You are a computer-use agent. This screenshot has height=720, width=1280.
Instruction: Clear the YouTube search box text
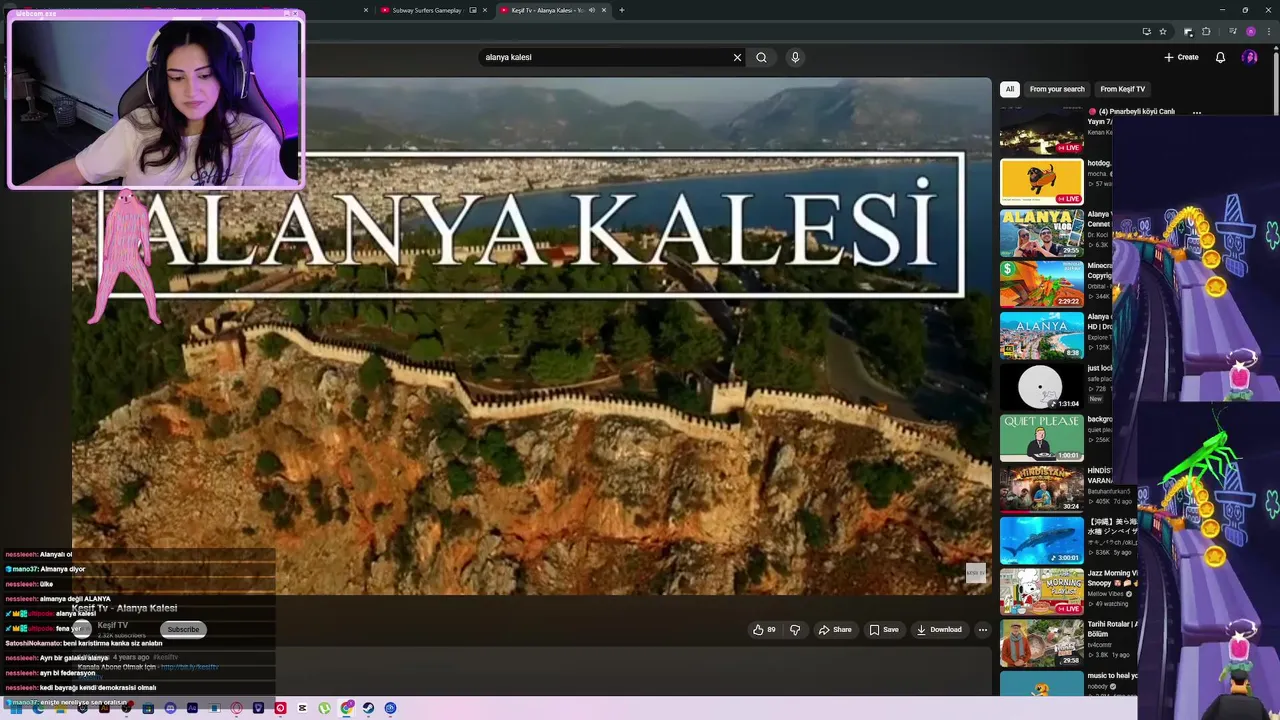point(738,57)
